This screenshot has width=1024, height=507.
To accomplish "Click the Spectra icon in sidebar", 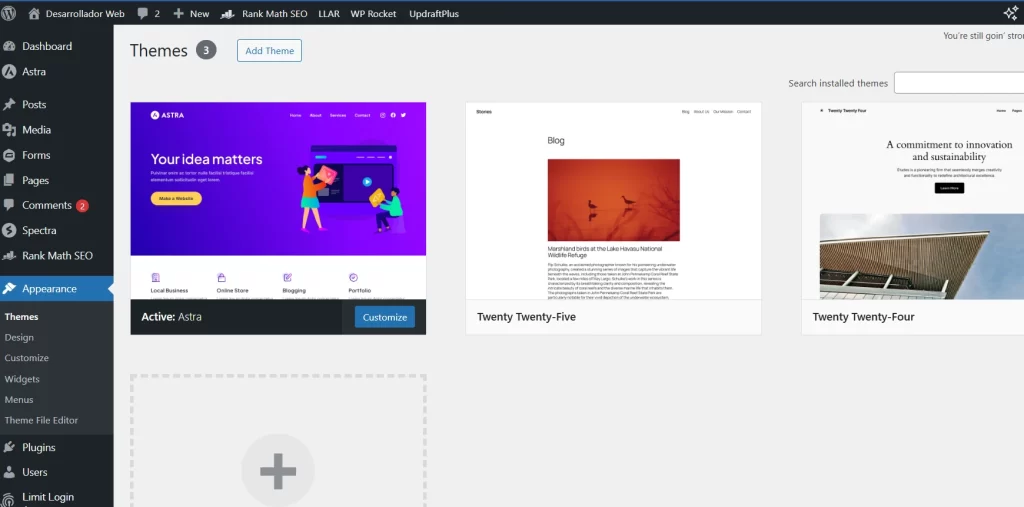I will 9,231.
